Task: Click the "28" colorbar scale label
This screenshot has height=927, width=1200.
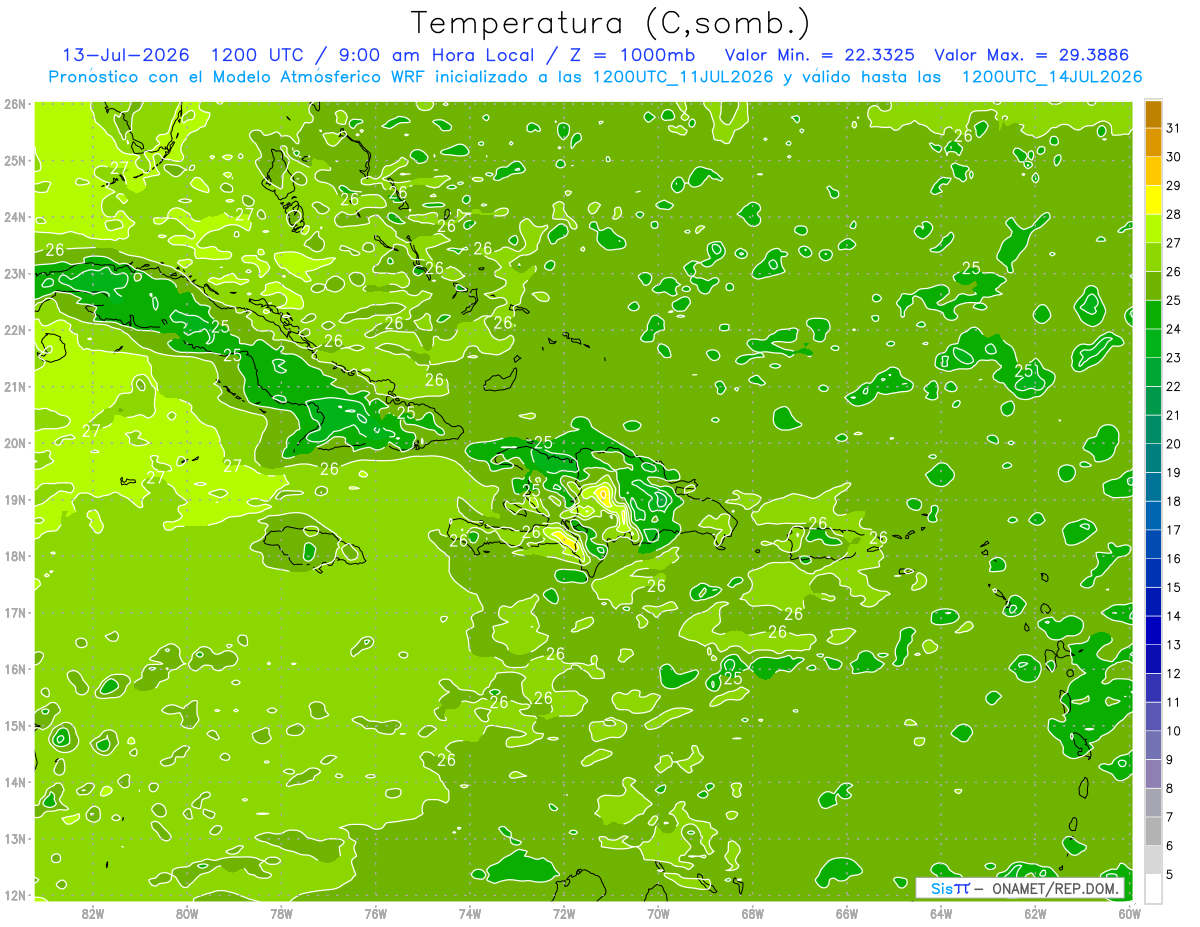Action: 1174,214
